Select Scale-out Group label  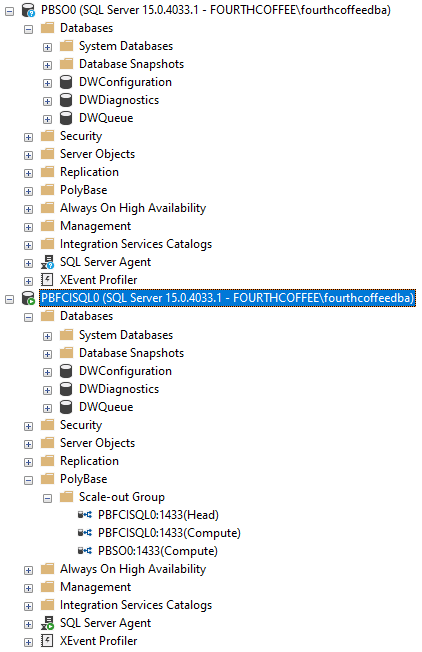pyautogui.click(x=122, y=496)
